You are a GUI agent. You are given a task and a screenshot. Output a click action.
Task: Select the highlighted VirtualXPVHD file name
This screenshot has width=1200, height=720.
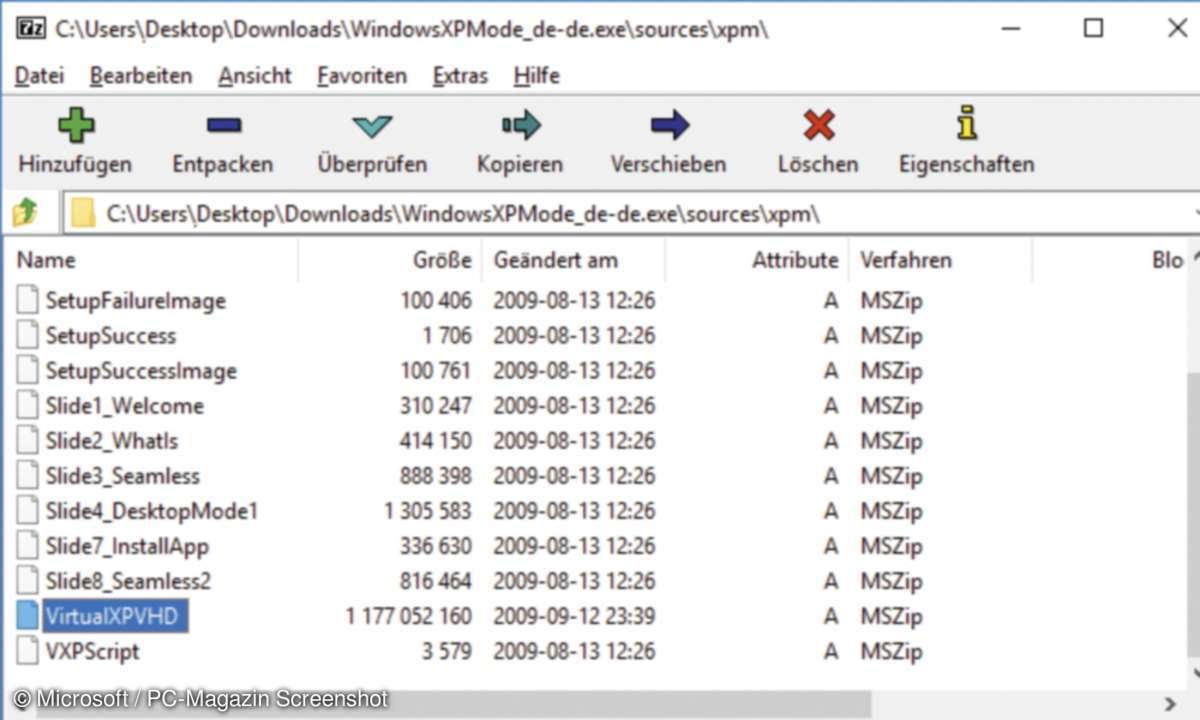pyautogui.click(x=116, y=616)
